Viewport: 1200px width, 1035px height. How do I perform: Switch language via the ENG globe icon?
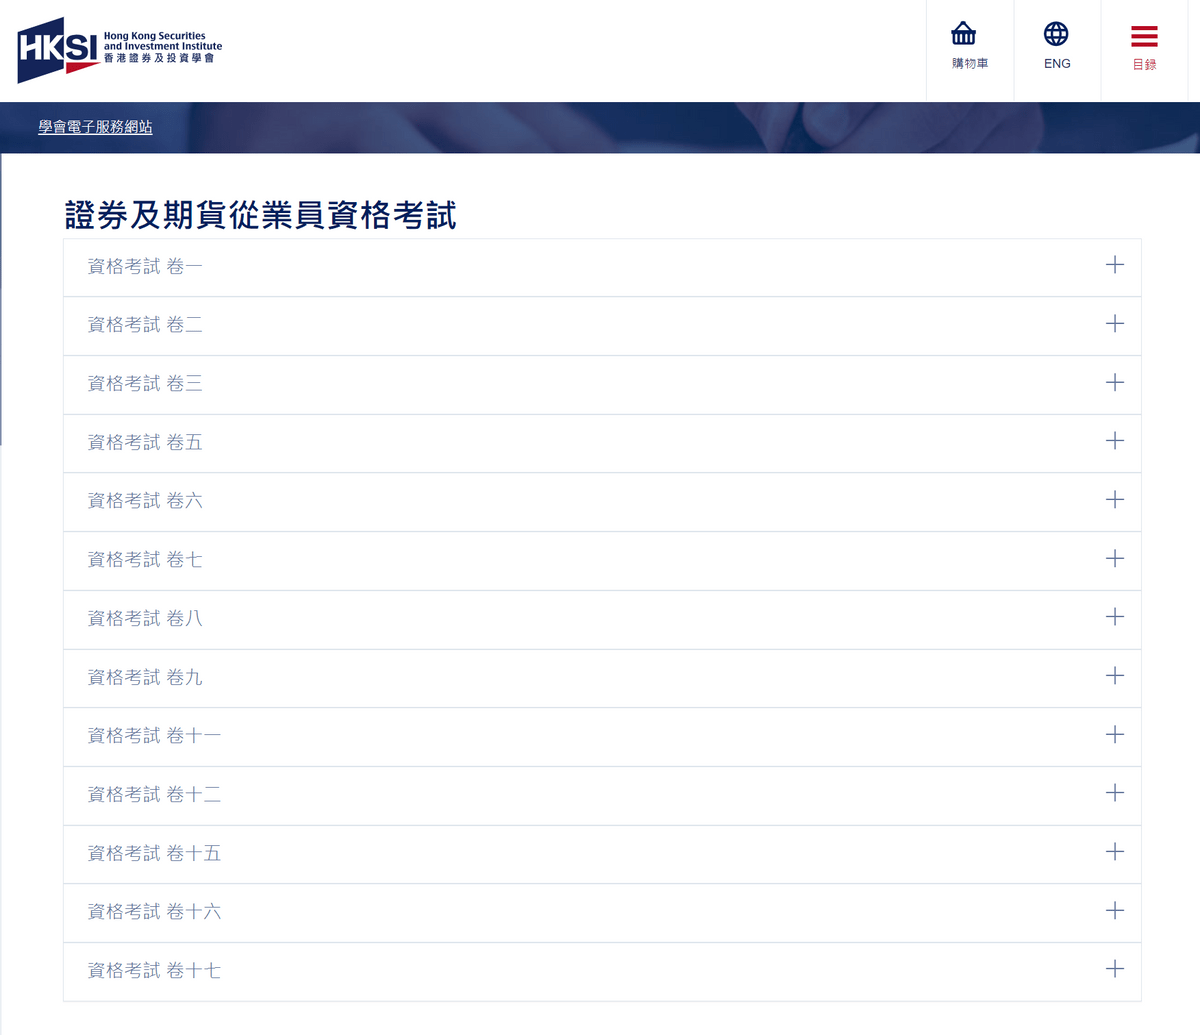(1056, 34)
